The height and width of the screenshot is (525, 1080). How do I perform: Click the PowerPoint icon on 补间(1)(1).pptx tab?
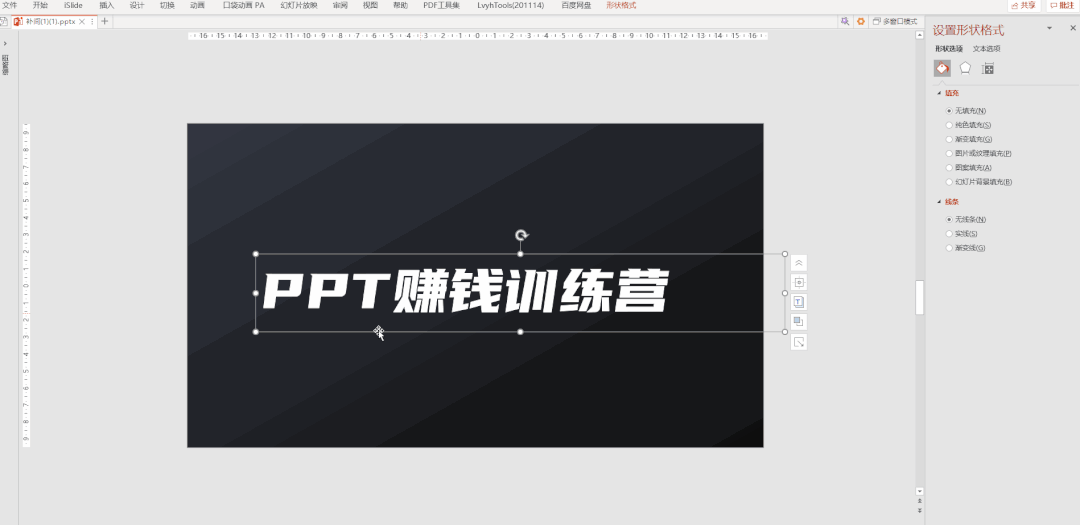click(18, 21)
